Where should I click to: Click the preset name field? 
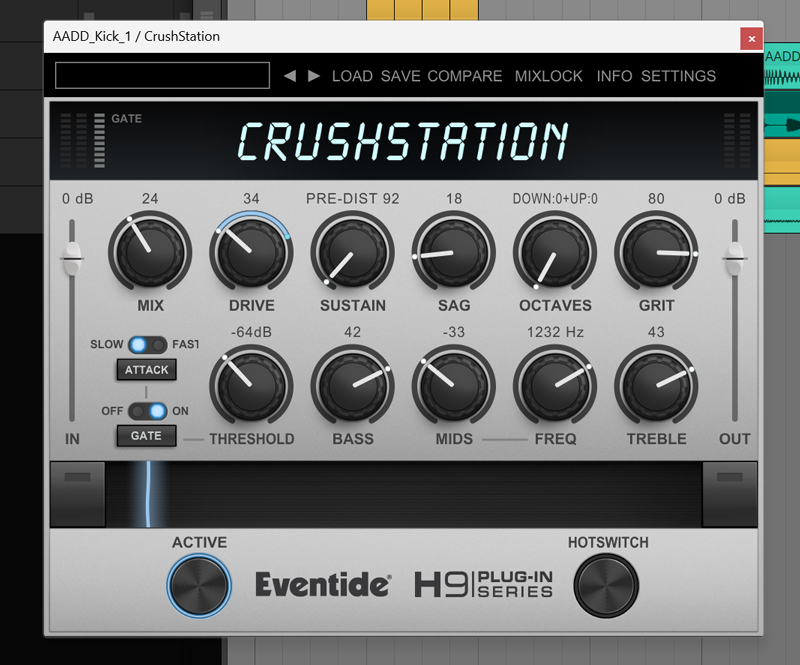coord(162,76)
